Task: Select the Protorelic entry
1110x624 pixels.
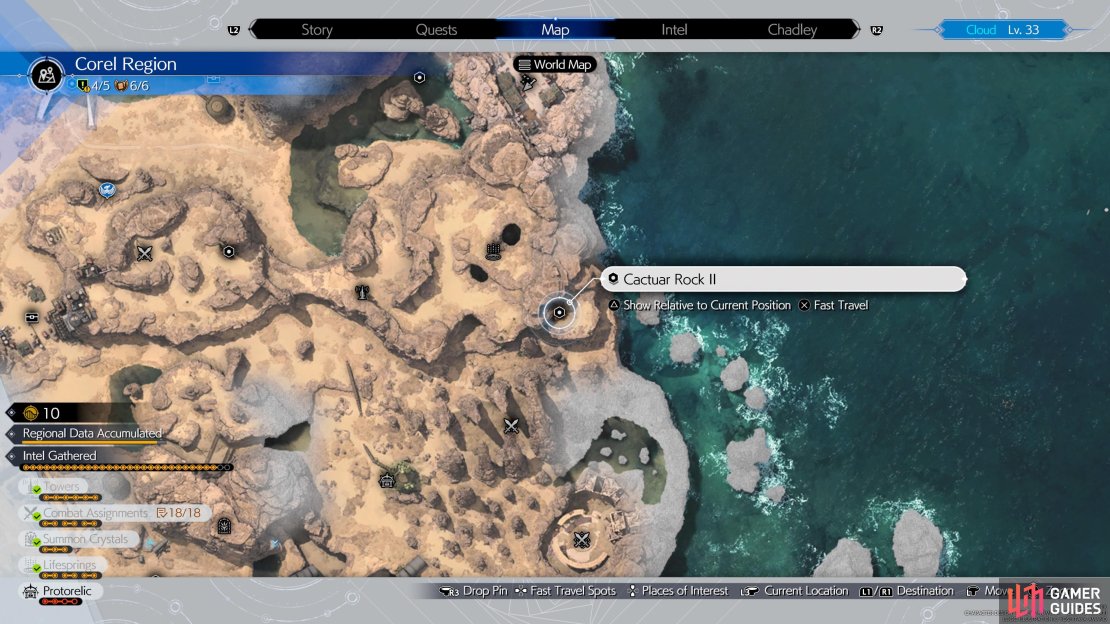Action: pos(58,591)
